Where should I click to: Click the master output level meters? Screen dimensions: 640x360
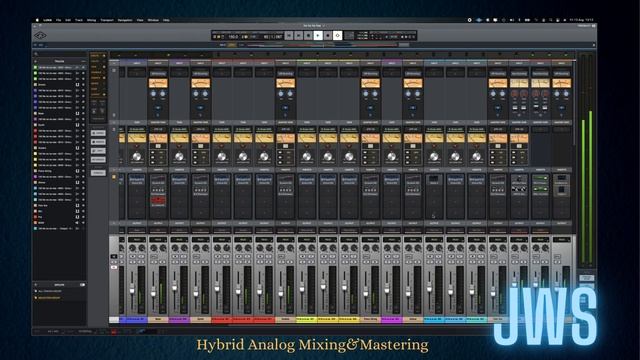(x=587, y=161)
